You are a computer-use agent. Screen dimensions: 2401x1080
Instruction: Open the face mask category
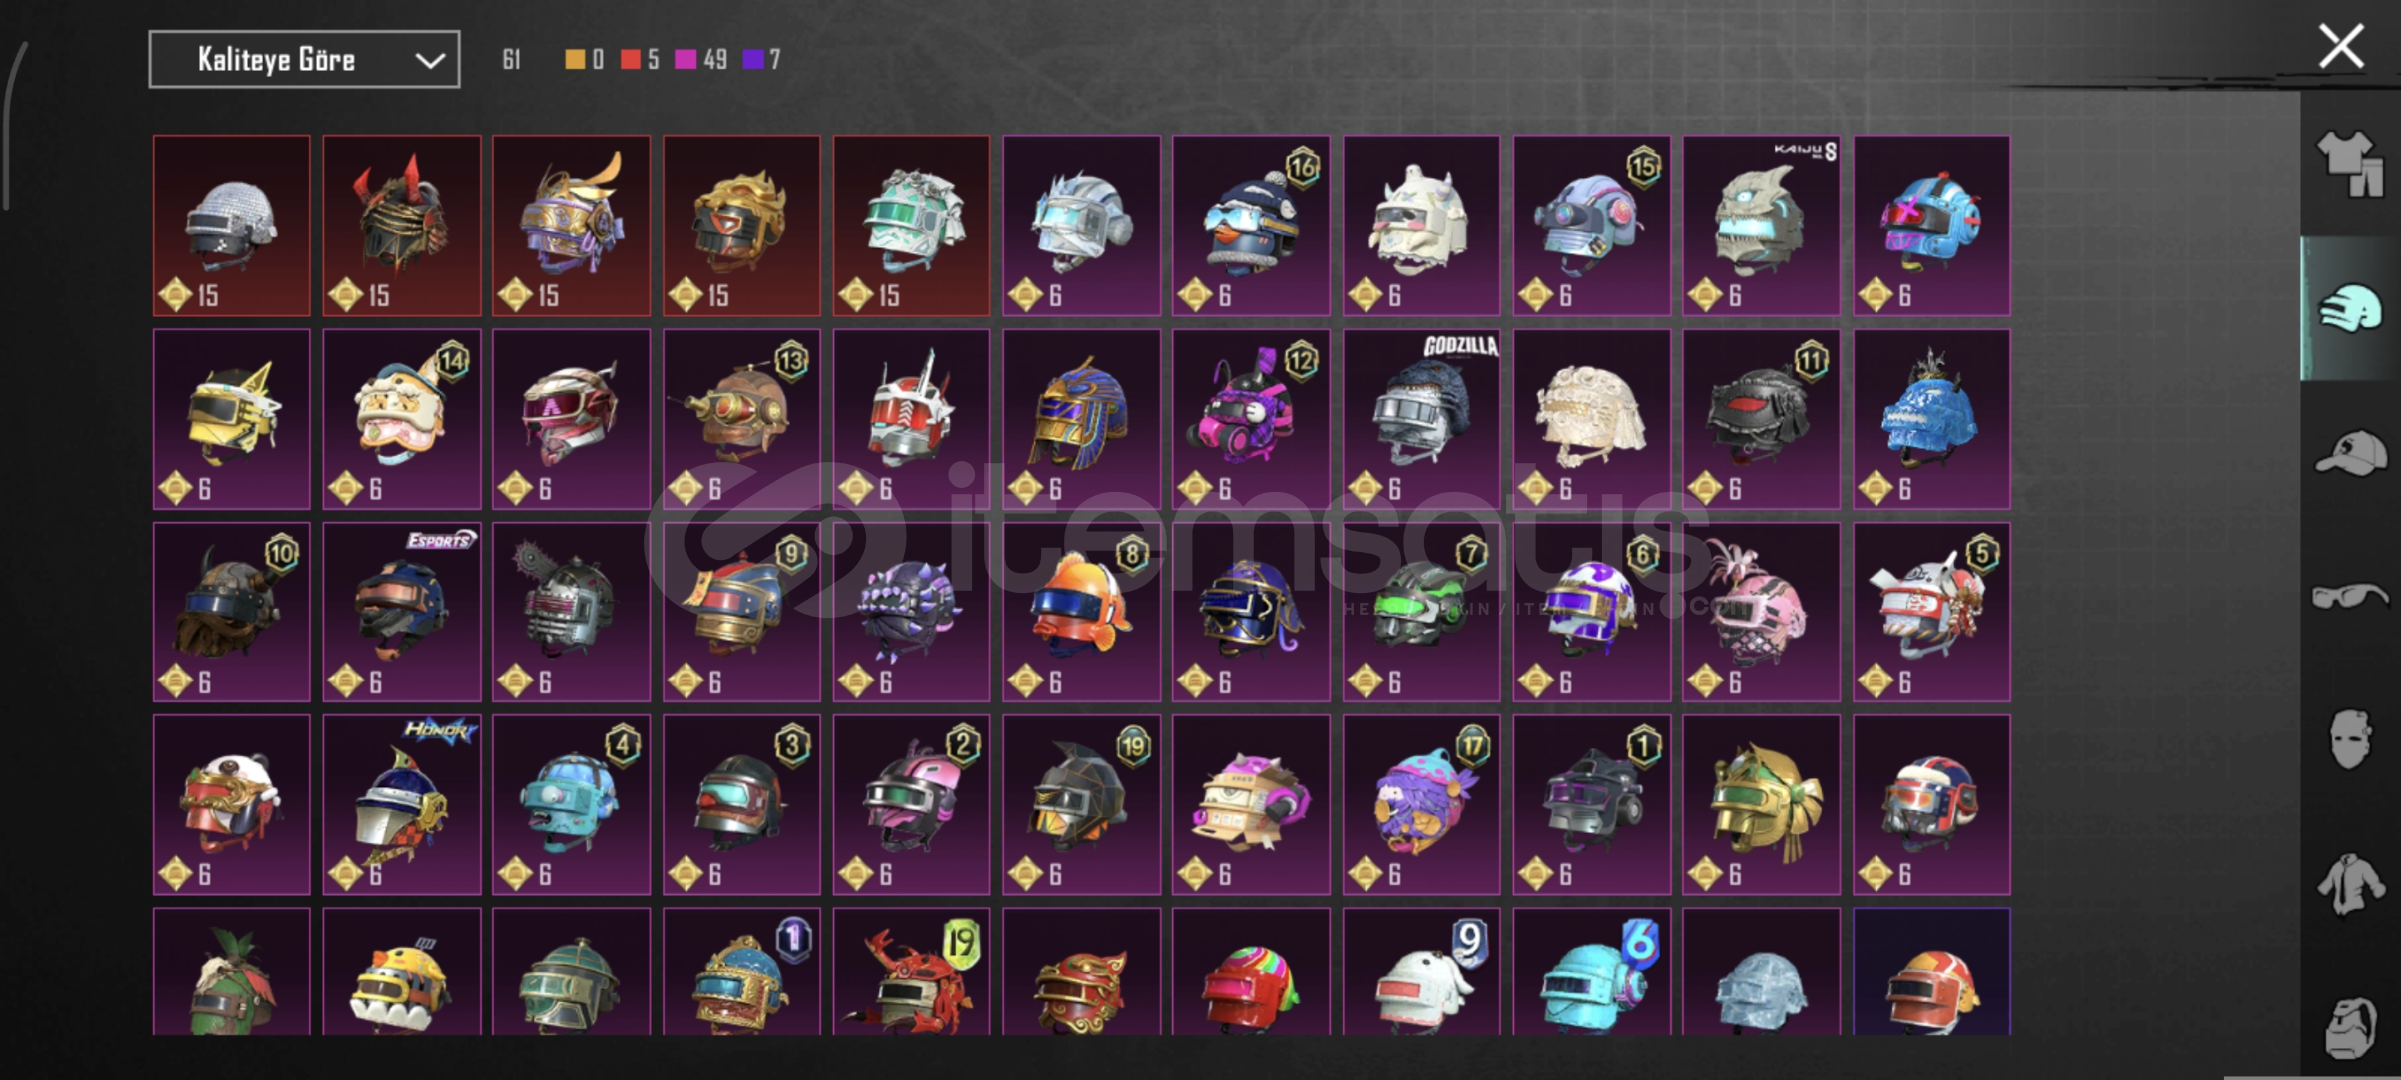point(2349,739)
